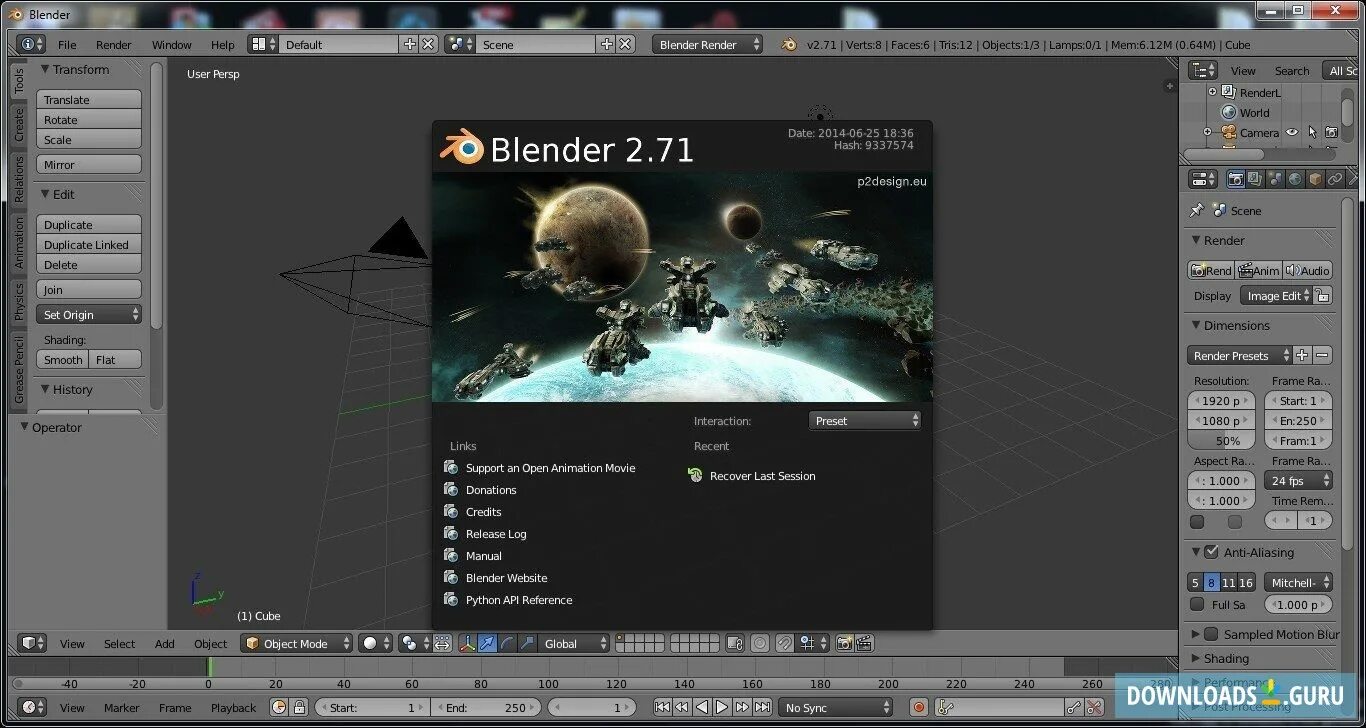Pin the properties editor context
Image resolution: width=1366 pixels, height=728 pixels.
(x=1197, y=210)
